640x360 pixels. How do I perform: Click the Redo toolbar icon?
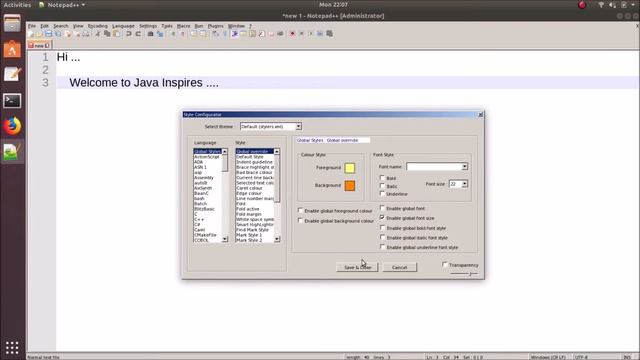coord(138,34)
